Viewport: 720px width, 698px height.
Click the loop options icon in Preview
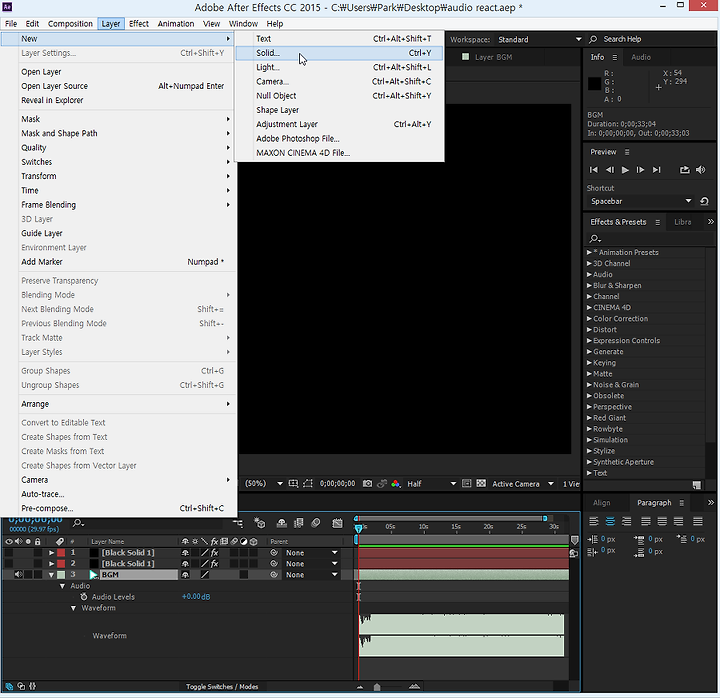point(685,170)
